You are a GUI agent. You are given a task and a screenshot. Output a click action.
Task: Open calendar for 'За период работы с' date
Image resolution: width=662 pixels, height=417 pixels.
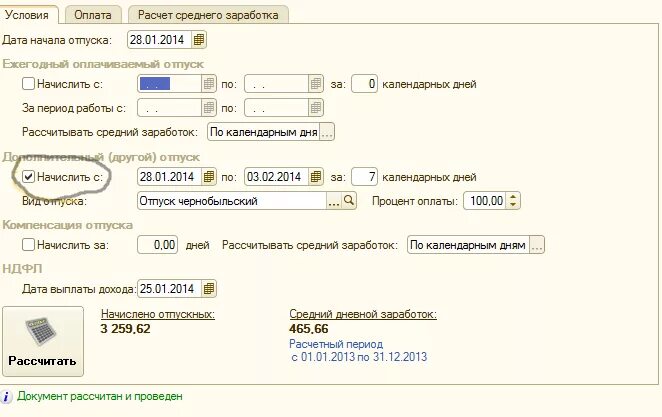pyautogui.click(x=209, y=108)
